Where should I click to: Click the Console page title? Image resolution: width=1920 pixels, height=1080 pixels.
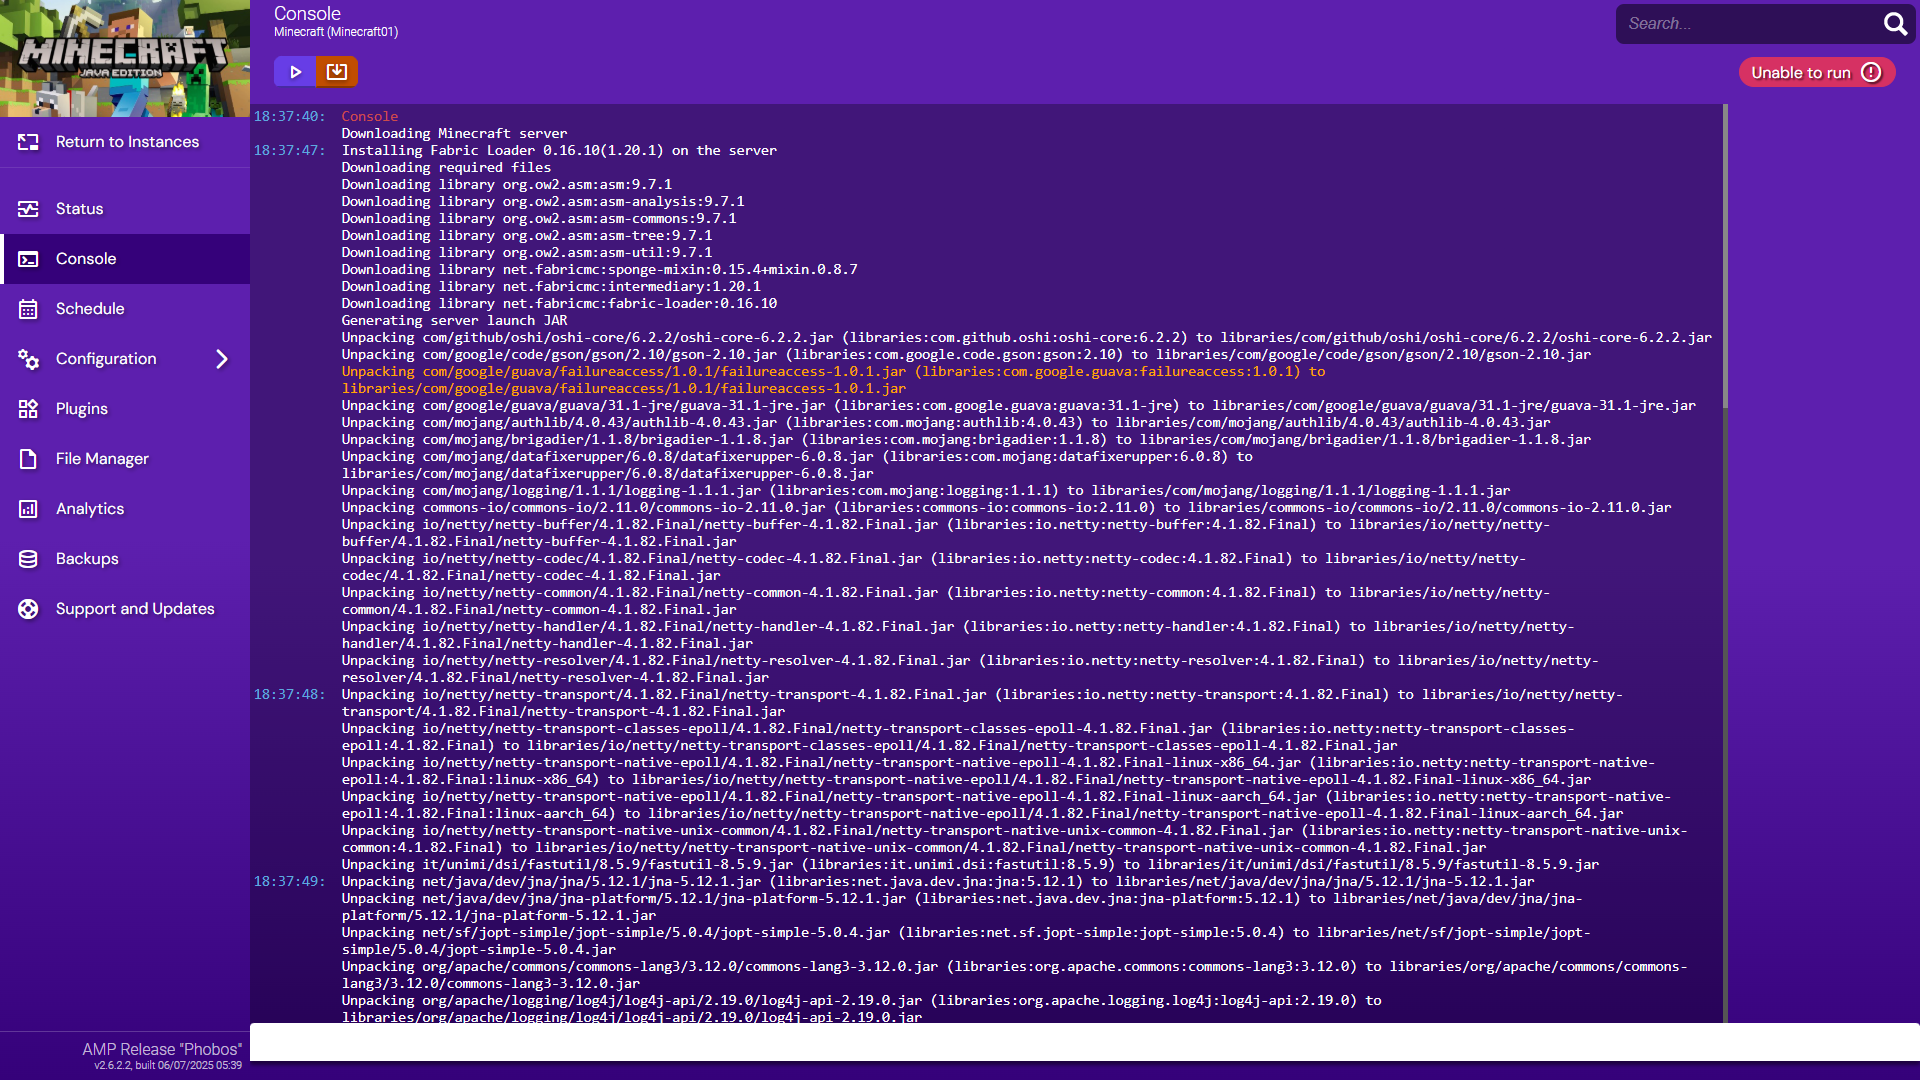[307, 13]
